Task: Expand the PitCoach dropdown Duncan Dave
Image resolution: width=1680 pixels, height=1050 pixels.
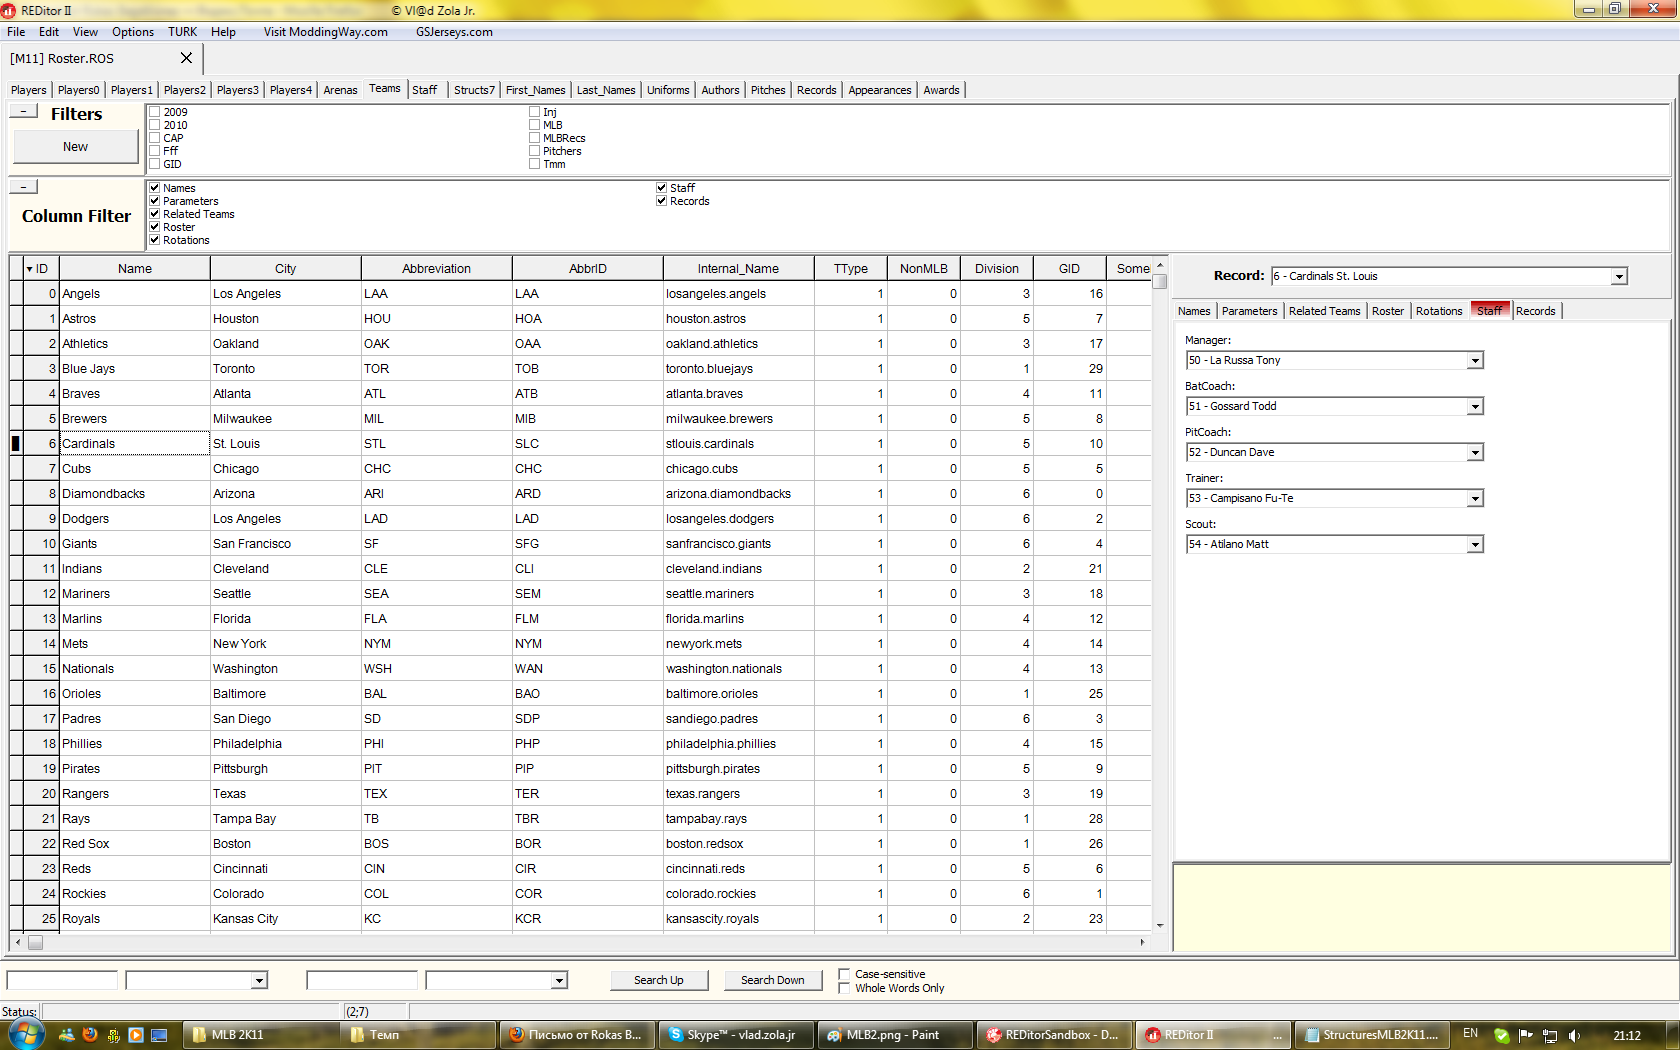Action: click(1475, 453)
